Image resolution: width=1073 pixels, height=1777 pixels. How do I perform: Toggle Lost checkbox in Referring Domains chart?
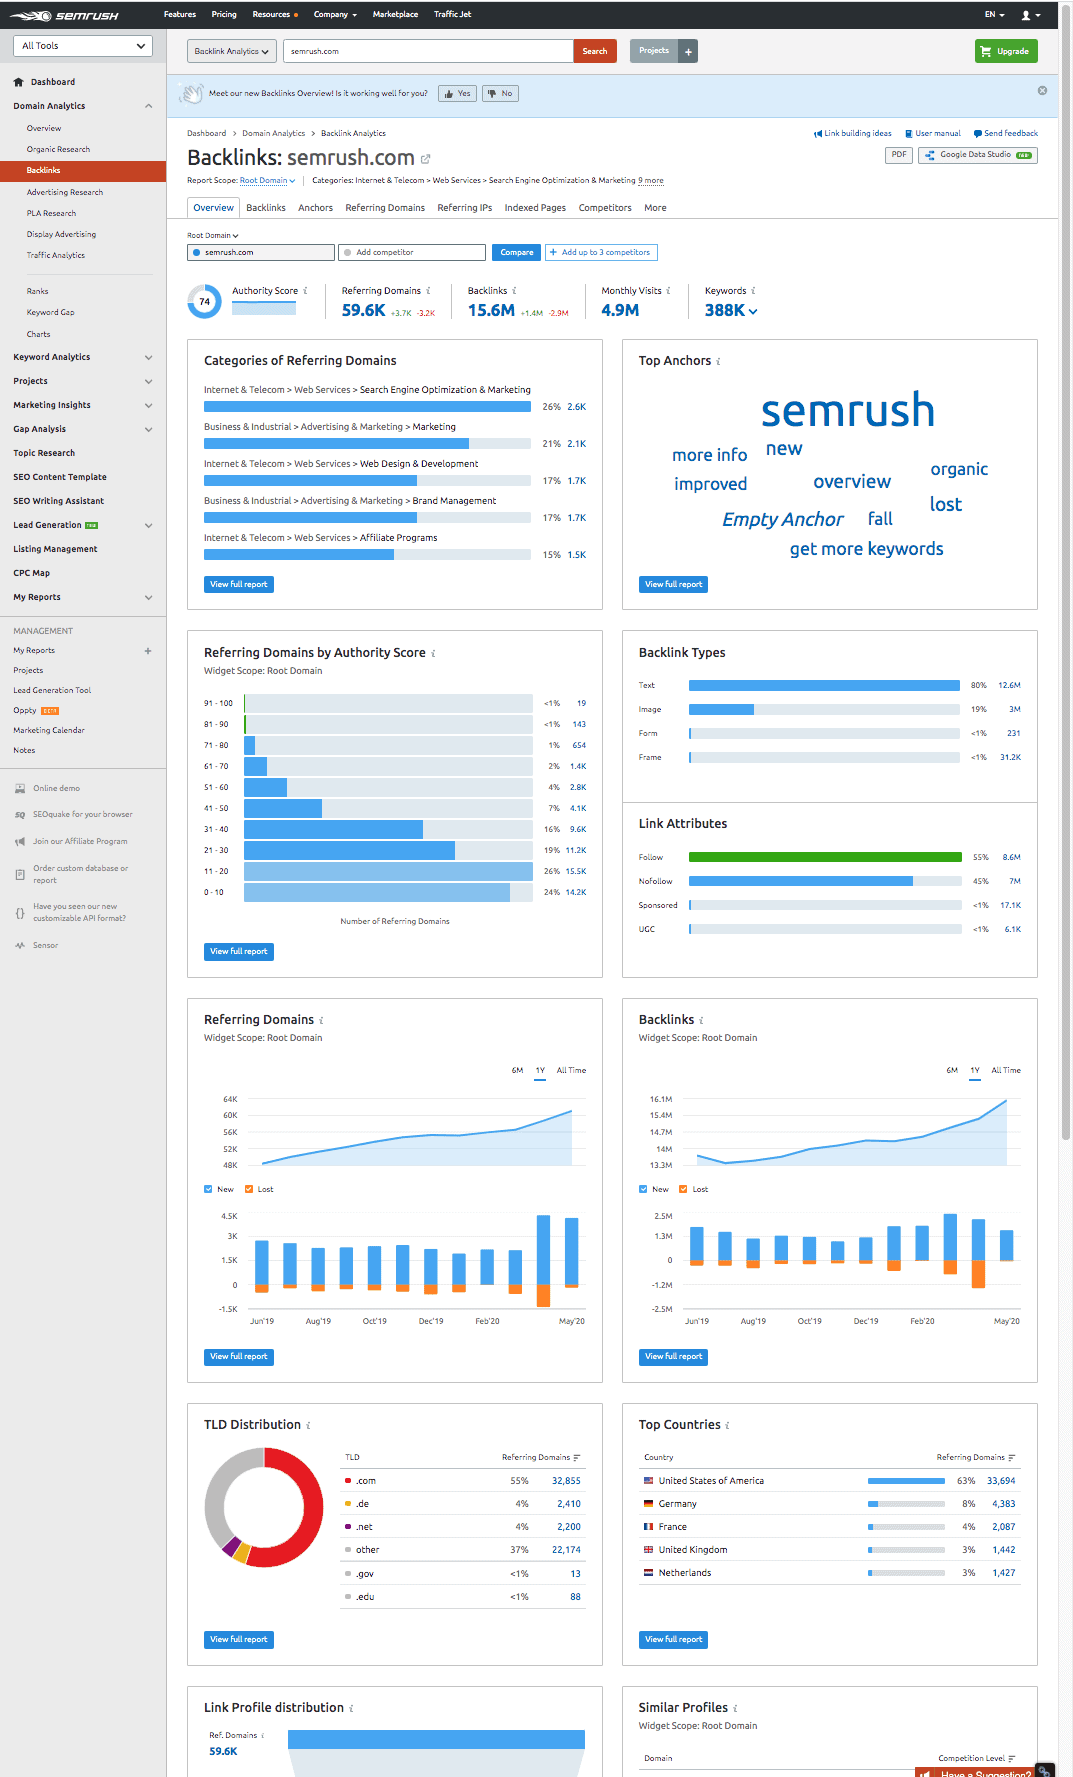coord(249,1189)
